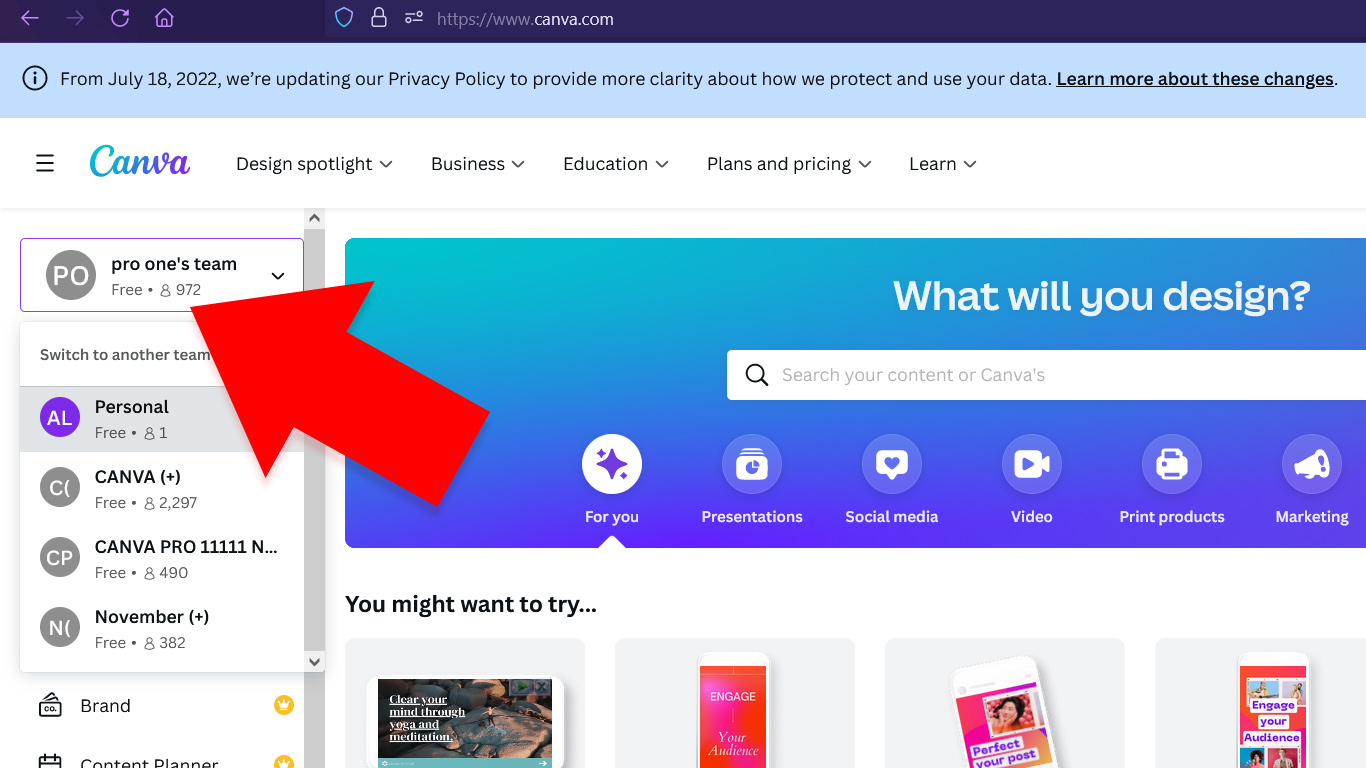This screenshot has width=1366, height=768.
Task: Click the Search your content or Canva's field
Action: pyautogui.click(x=1046, y=375)
